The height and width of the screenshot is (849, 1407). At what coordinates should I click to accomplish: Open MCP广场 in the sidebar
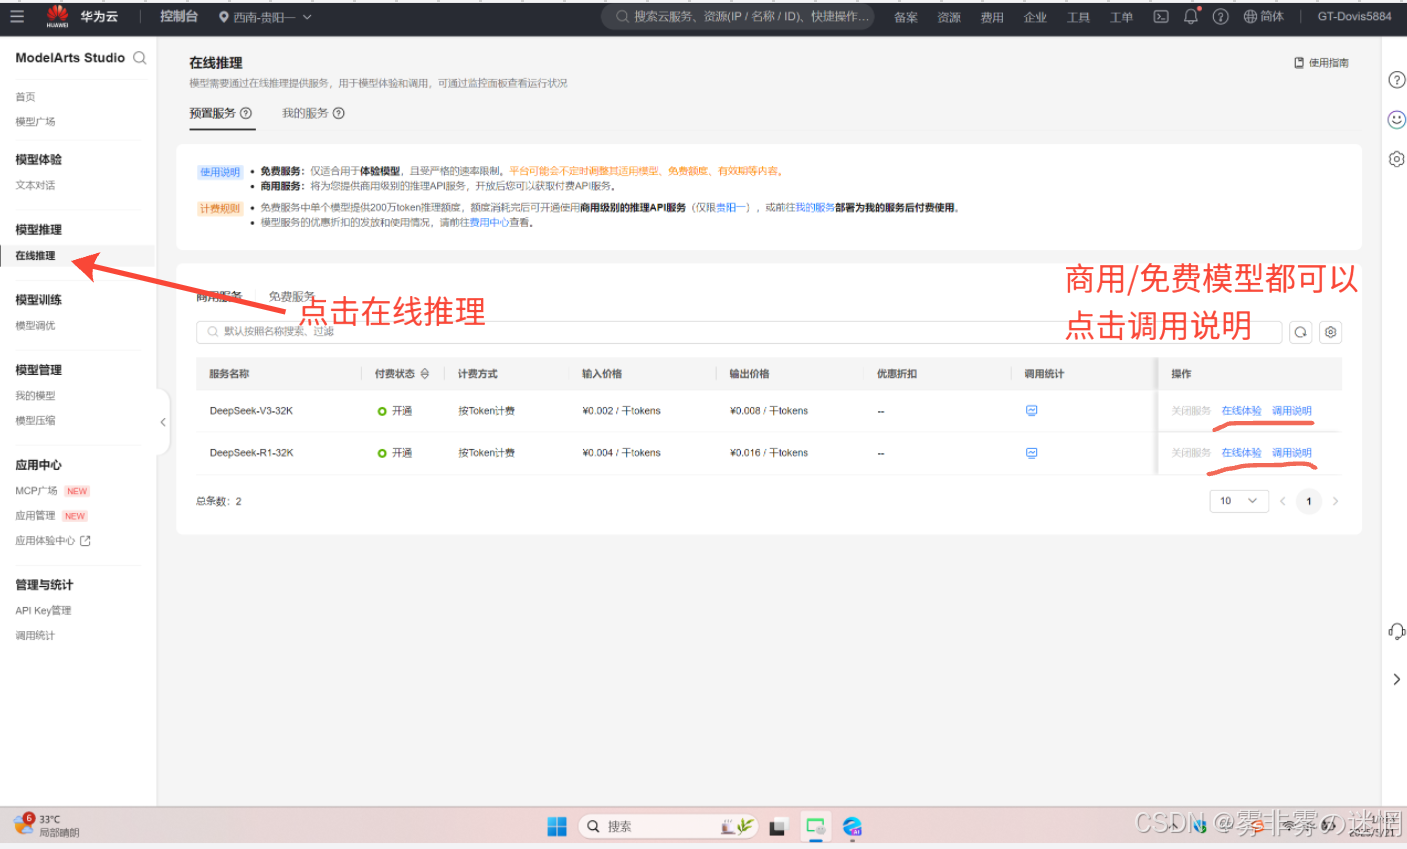[x=36, y=491]
